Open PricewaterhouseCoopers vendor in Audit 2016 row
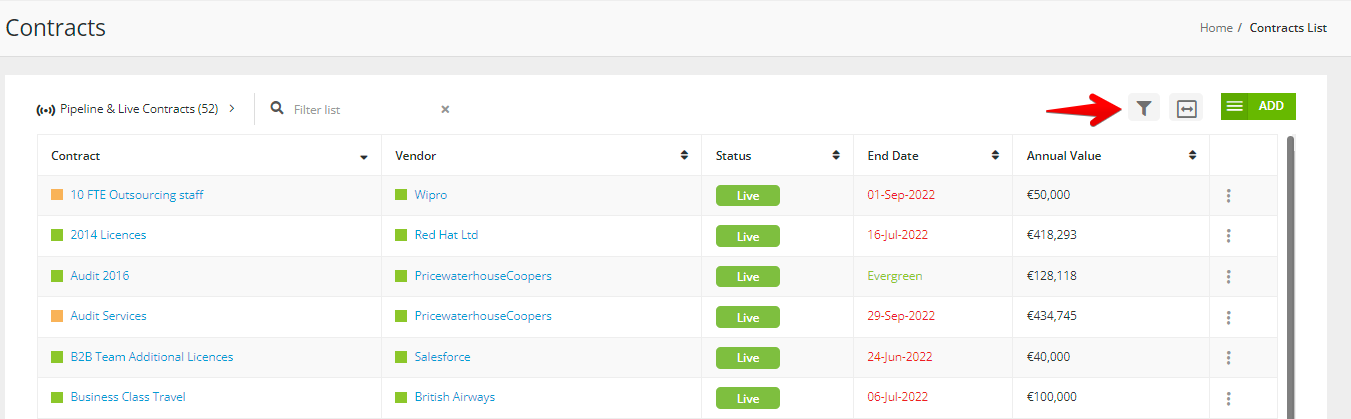The width and height of the screenshot is (1351, 419). [x=483, y=276]
